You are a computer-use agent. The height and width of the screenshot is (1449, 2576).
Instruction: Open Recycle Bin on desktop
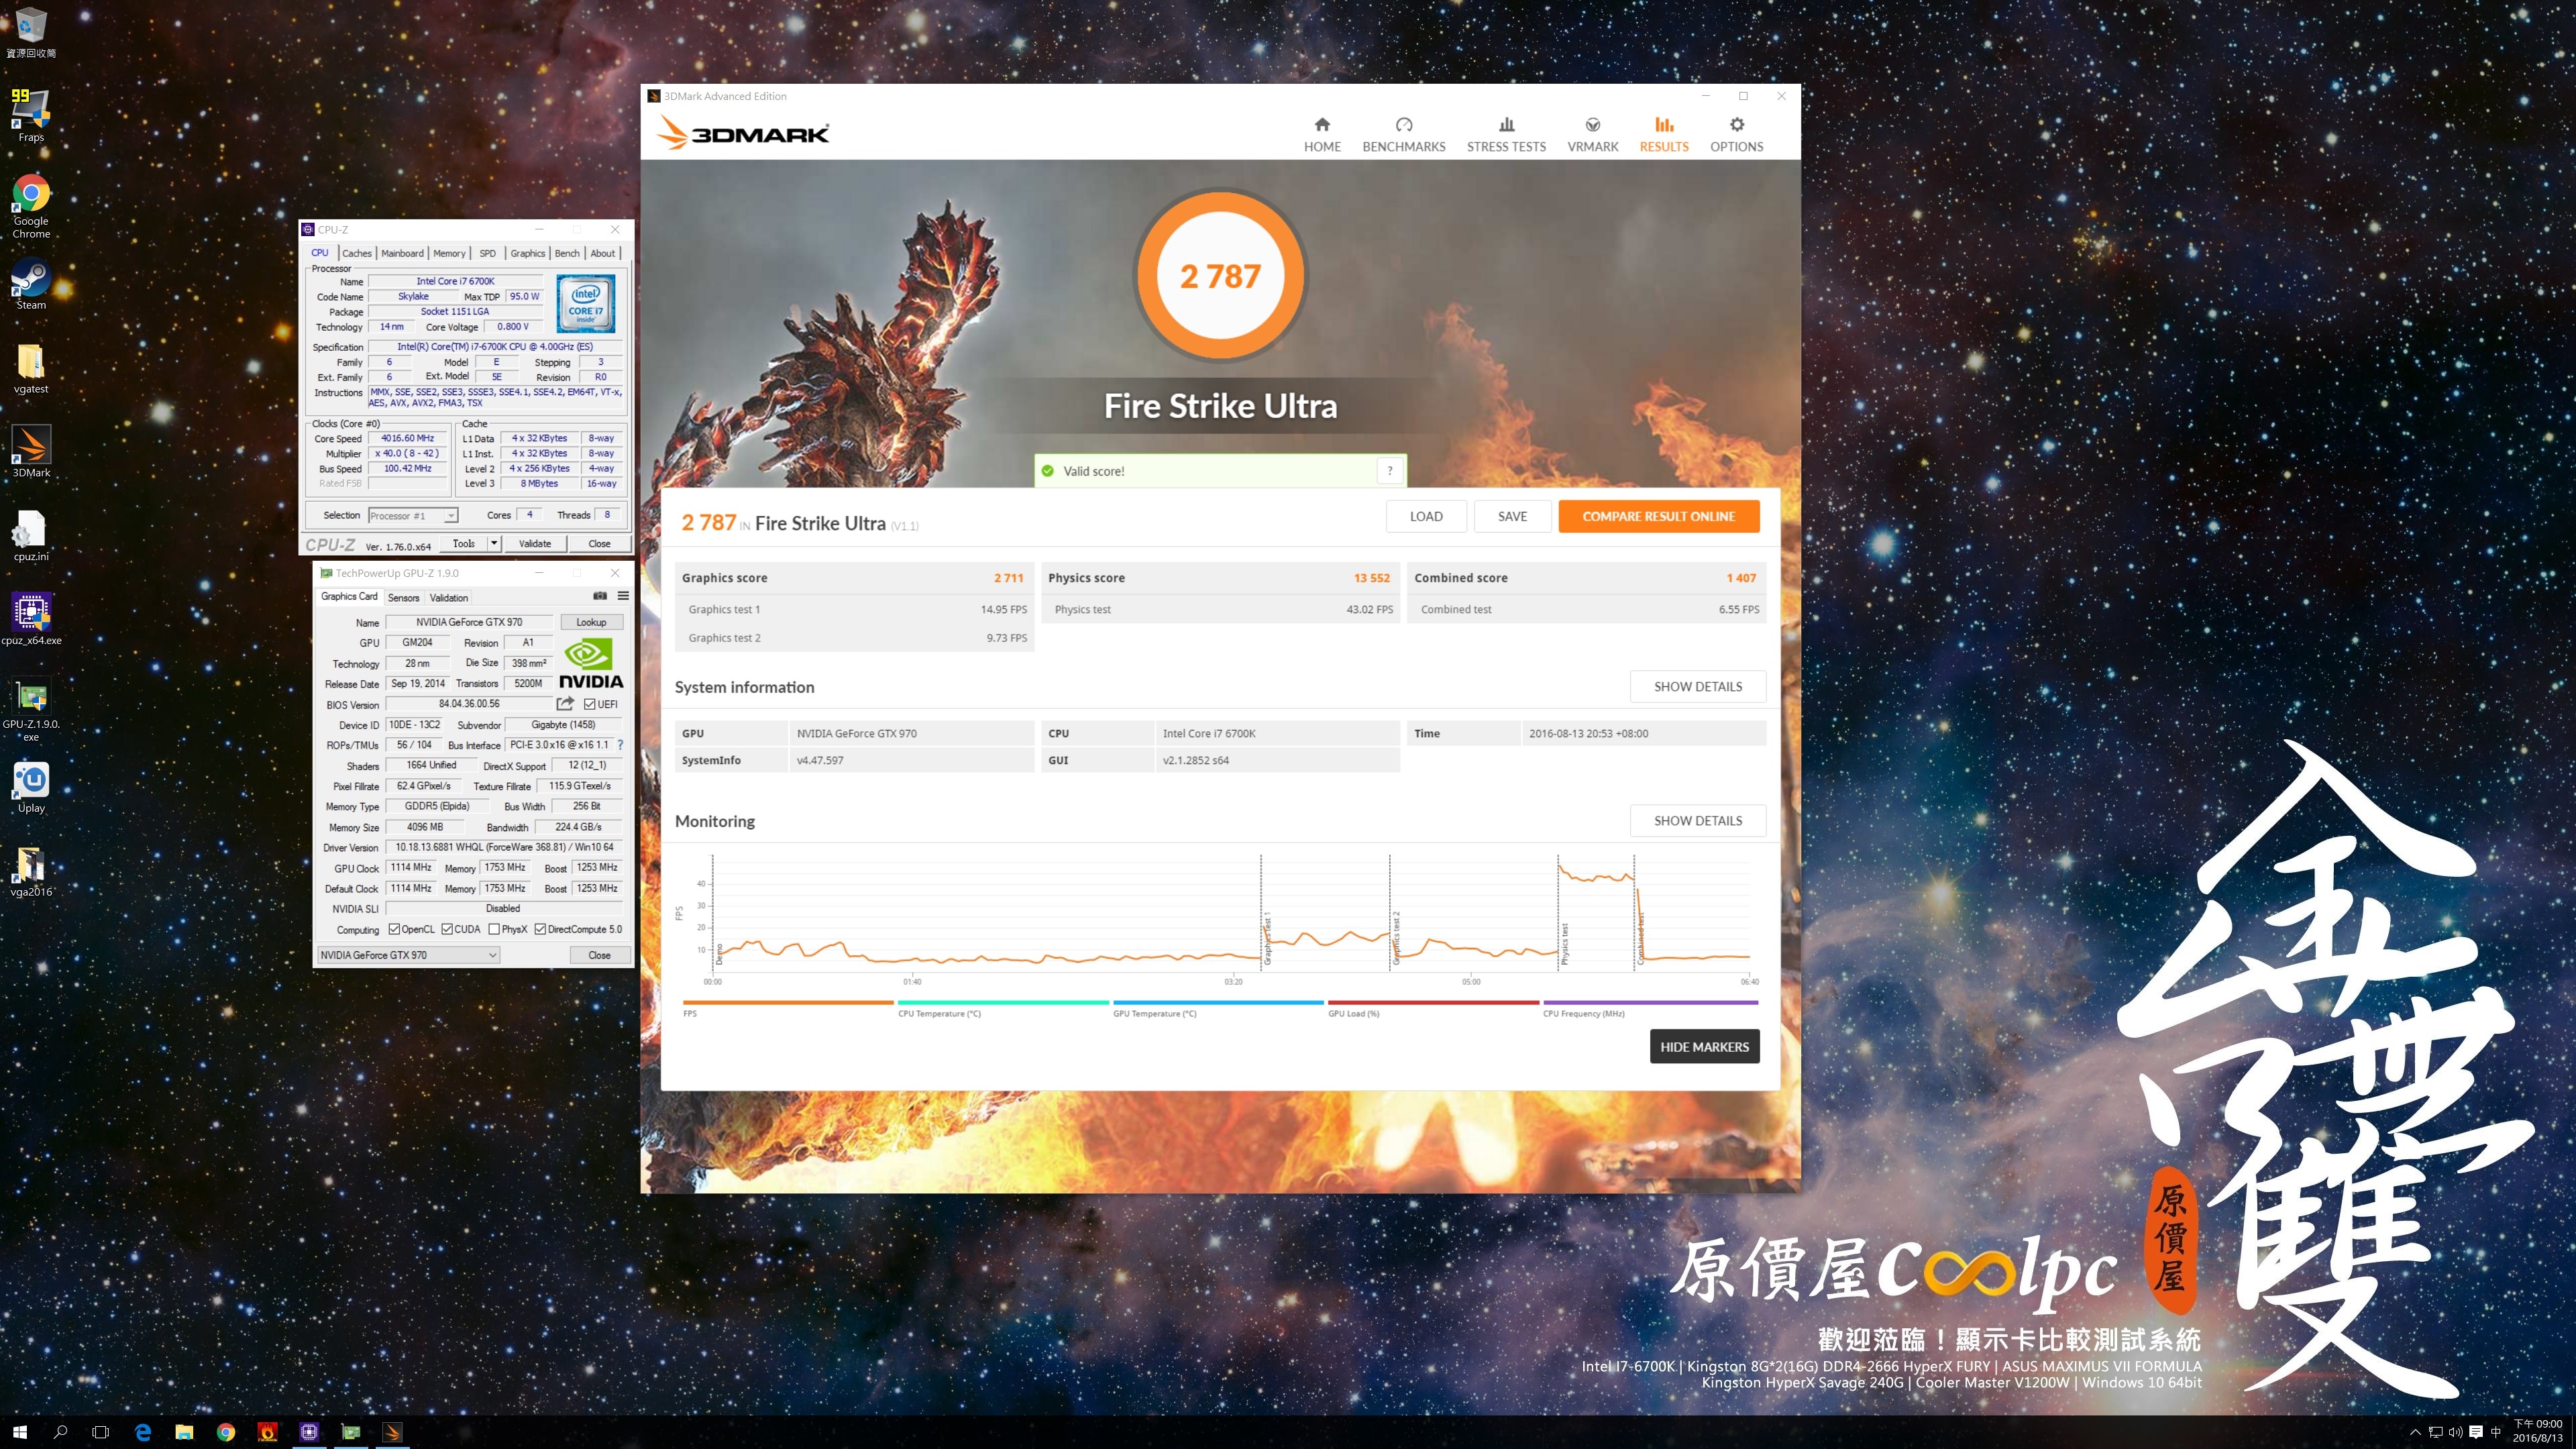coord(31,32)
